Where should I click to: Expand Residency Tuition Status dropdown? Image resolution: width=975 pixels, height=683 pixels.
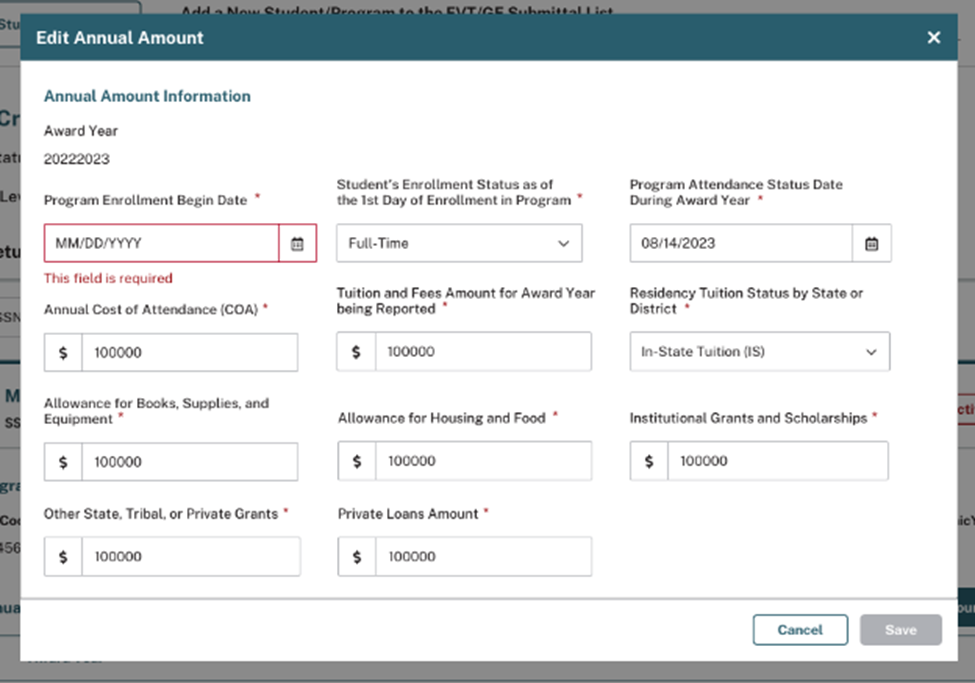759,352
